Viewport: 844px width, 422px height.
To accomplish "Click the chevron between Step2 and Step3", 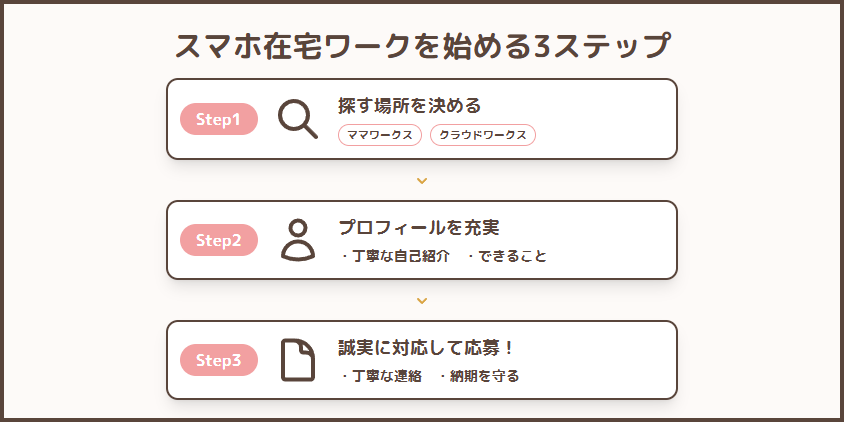I will (422, 301).
